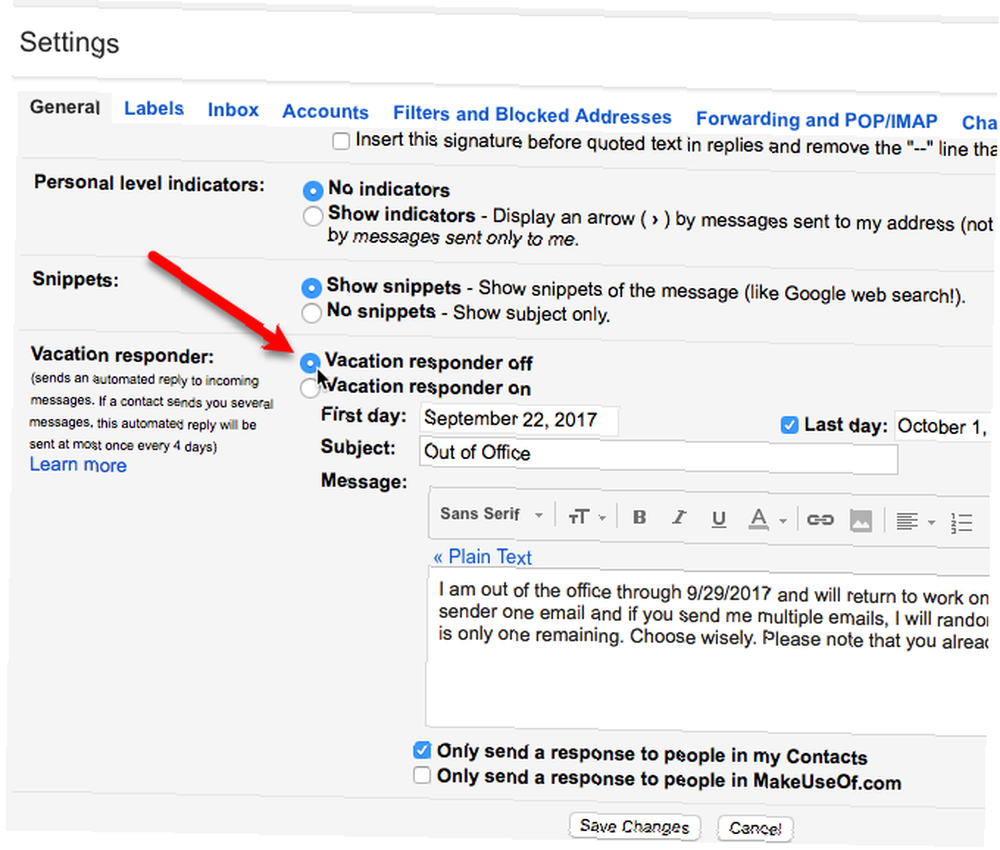
Task: Expand the alignment dropdown arrow
Action: [932, 523]
